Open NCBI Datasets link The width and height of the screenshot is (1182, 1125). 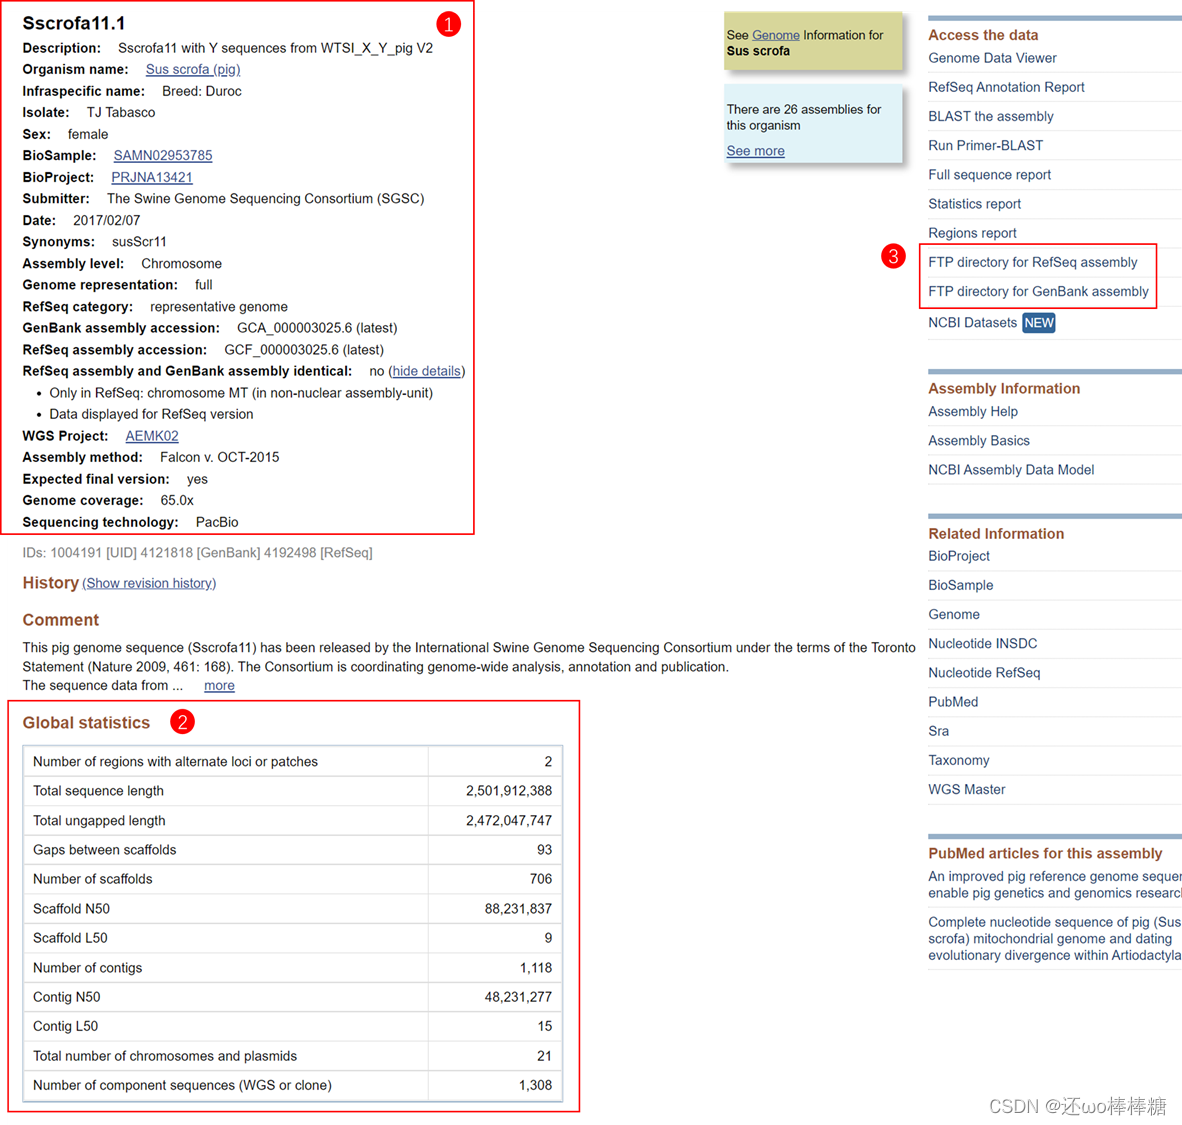coord(972,323)
